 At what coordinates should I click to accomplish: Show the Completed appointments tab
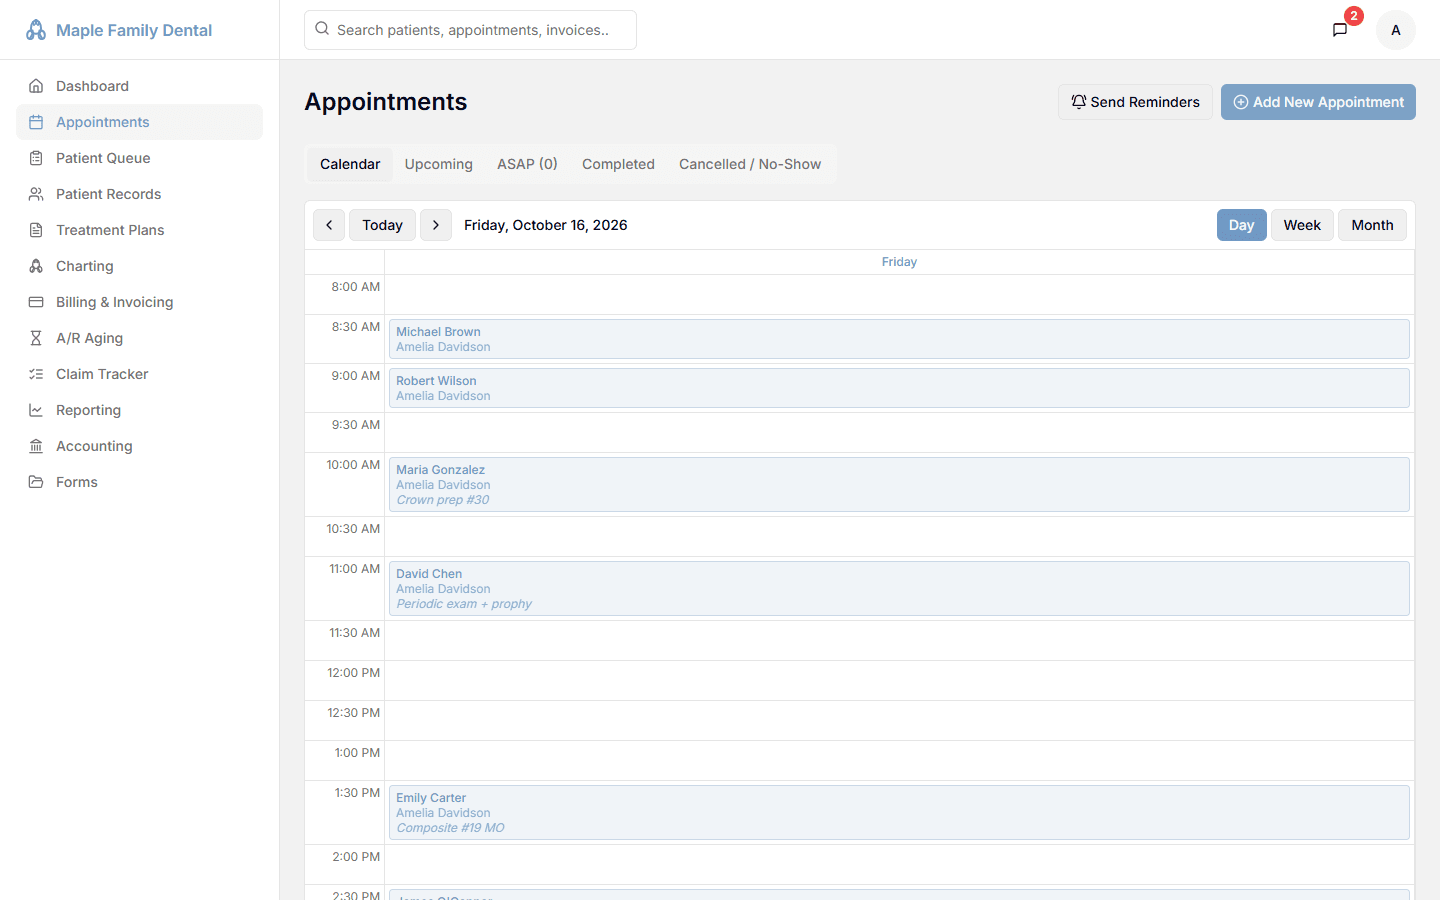(618, 164)
